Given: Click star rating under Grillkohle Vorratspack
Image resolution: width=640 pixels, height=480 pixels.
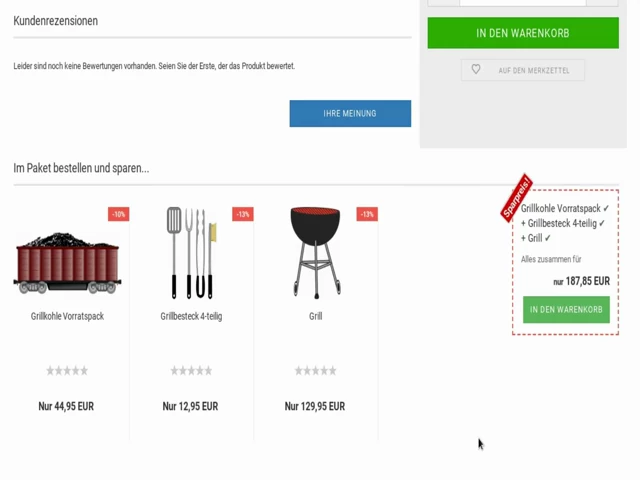Looking at the screenshot, I should click(67, 371).
